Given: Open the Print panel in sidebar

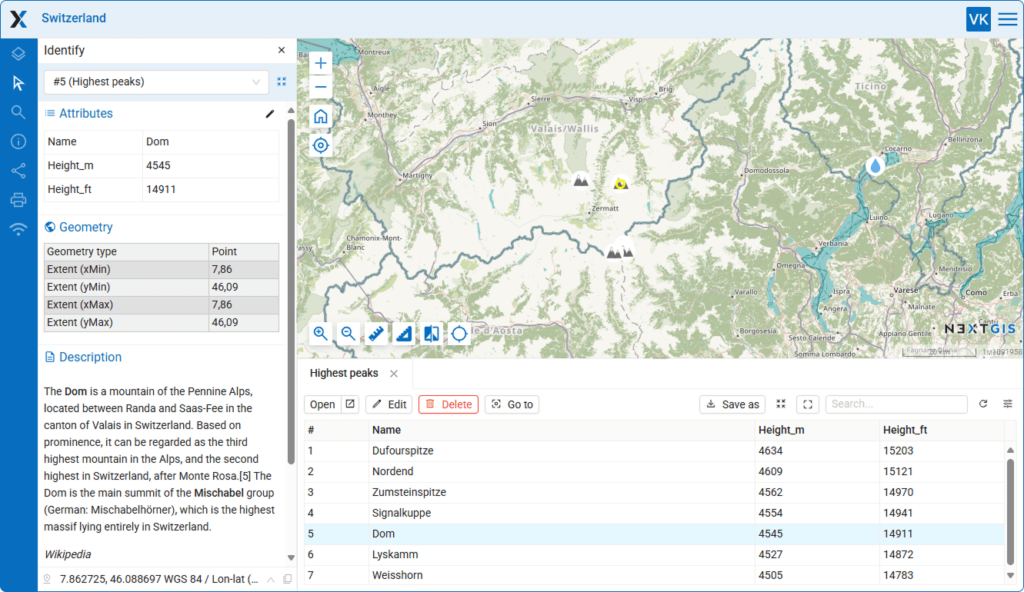Looking at the screenshot, I should pos(18,200).
